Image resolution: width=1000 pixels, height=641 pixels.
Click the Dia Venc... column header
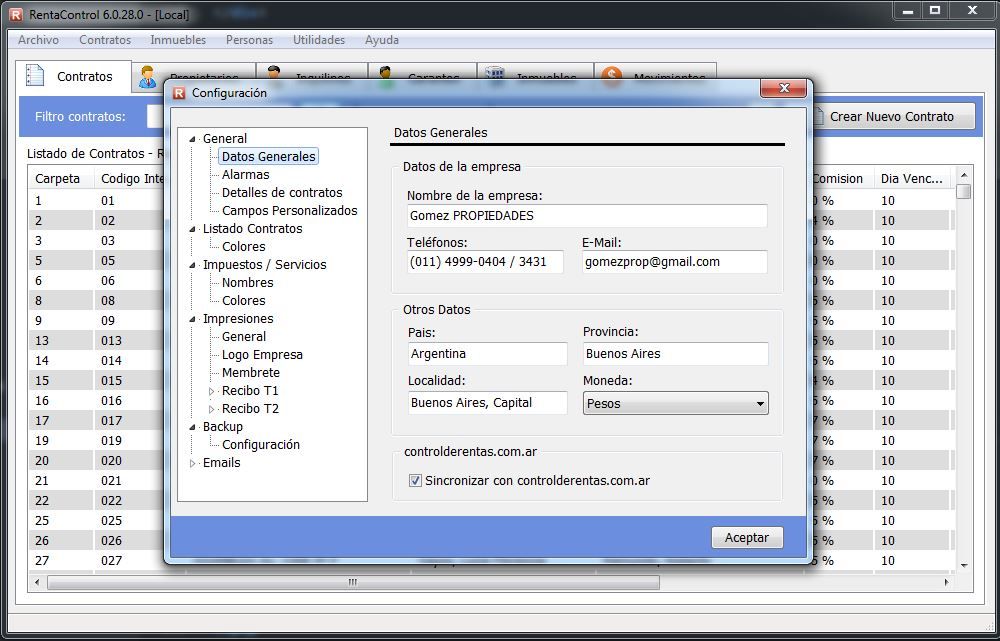(x=912, y=179)
